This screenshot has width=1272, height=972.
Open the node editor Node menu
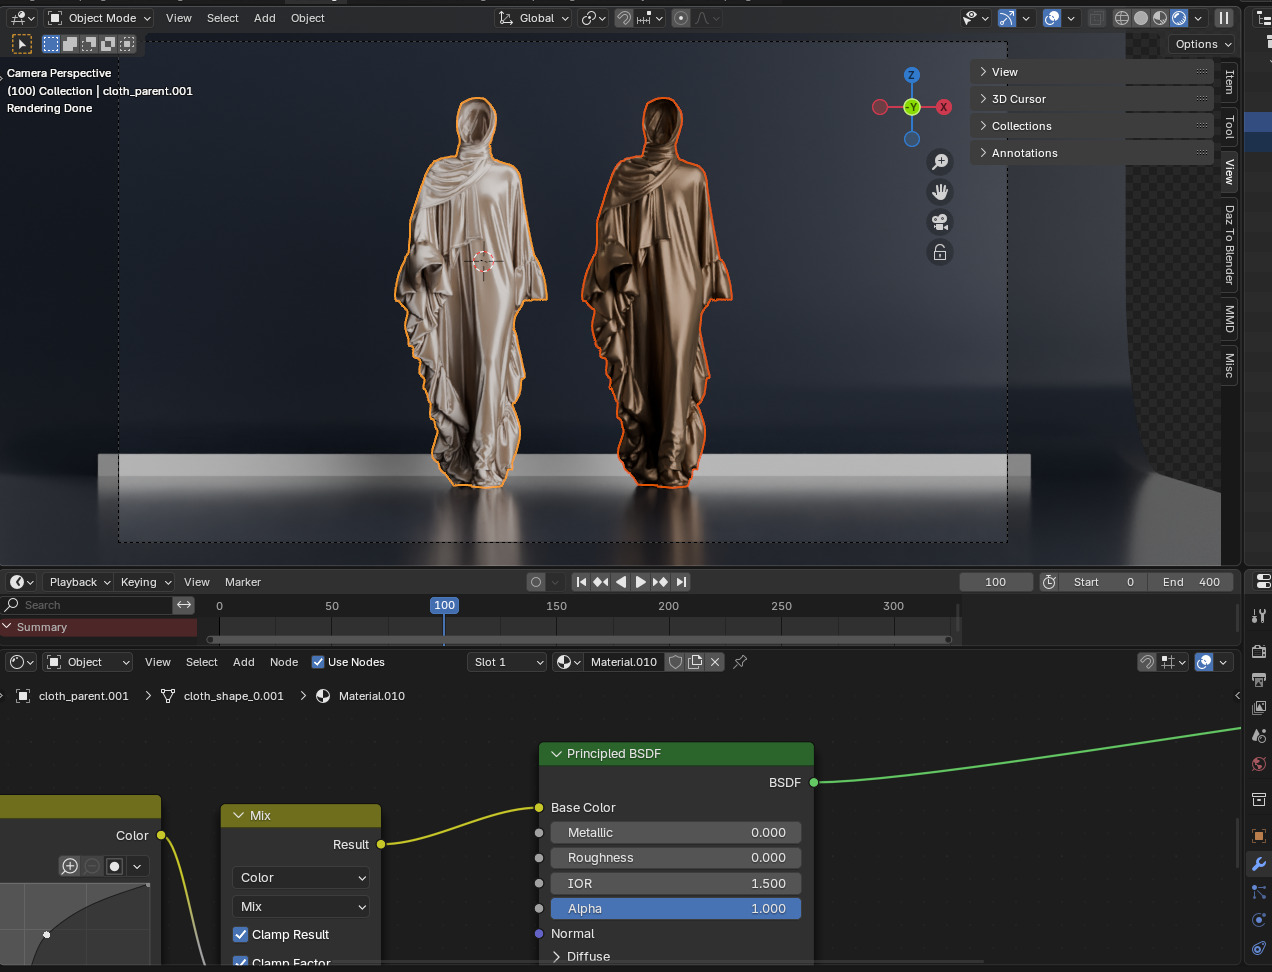coord(284,662)
